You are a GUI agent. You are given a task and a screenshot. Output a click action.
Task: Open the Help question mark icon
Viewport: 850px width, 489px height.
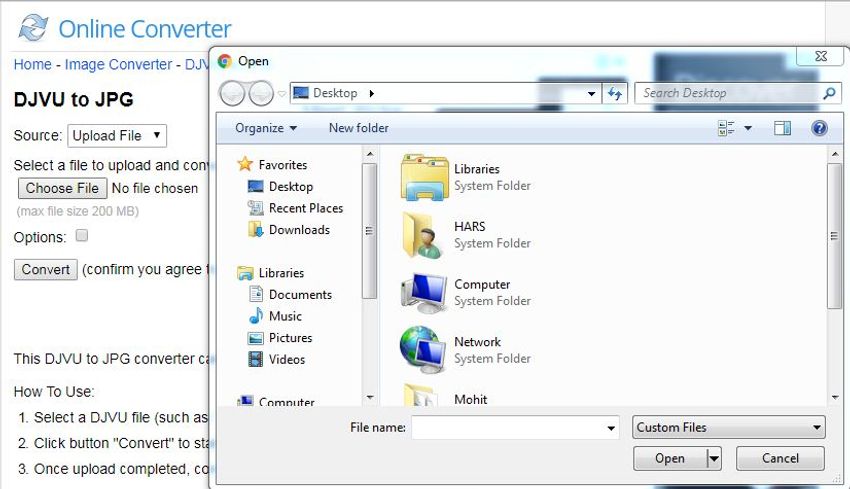(x=819, y=128)
